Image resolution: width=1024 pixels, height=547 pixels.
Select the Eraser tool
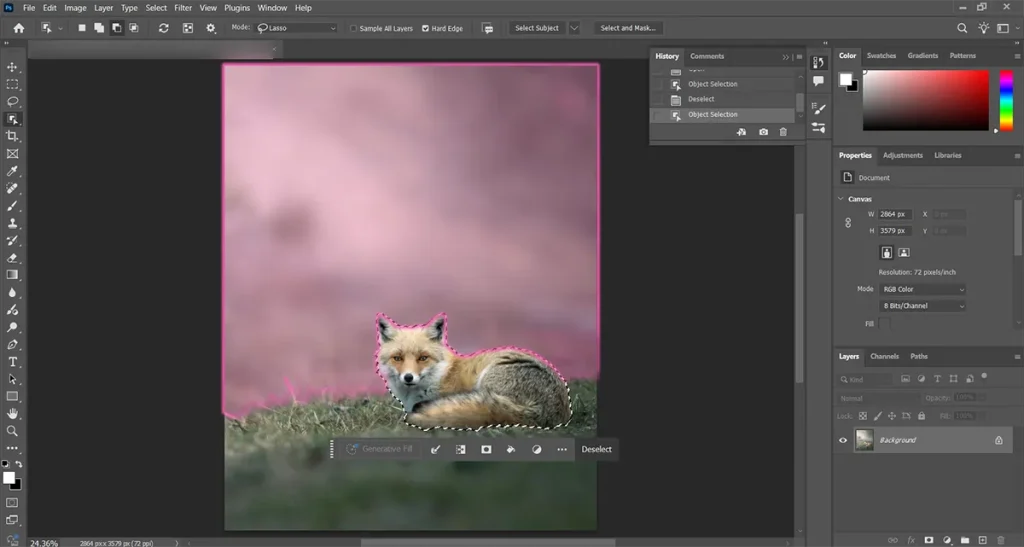tap(12, 258)
